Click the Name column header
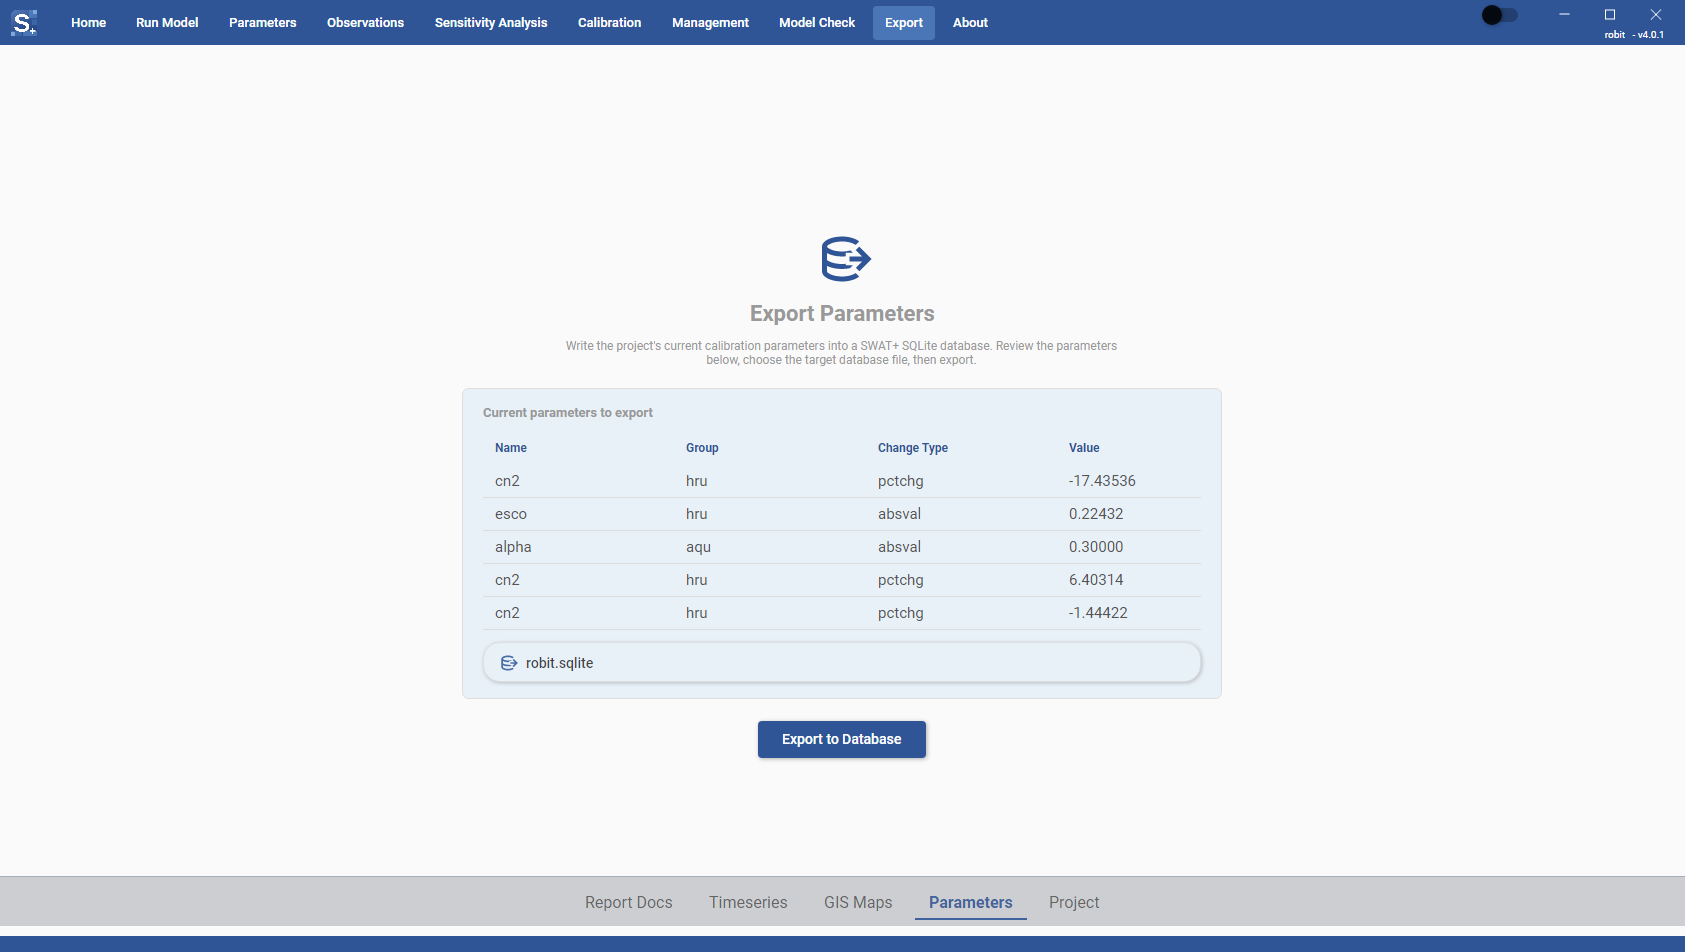The image size is (1685, 952). click(x=511, y=448)
